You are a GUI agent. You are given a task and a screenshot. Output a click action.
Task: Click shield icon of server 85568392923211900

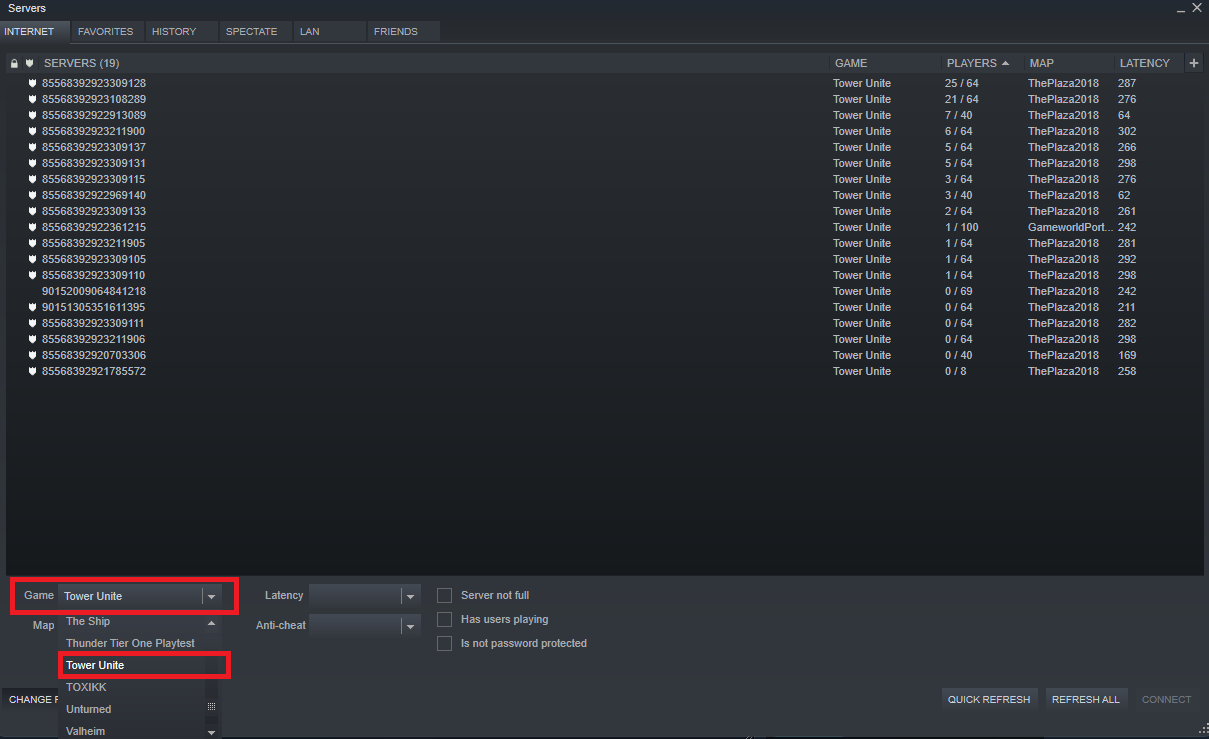(32, 131)
